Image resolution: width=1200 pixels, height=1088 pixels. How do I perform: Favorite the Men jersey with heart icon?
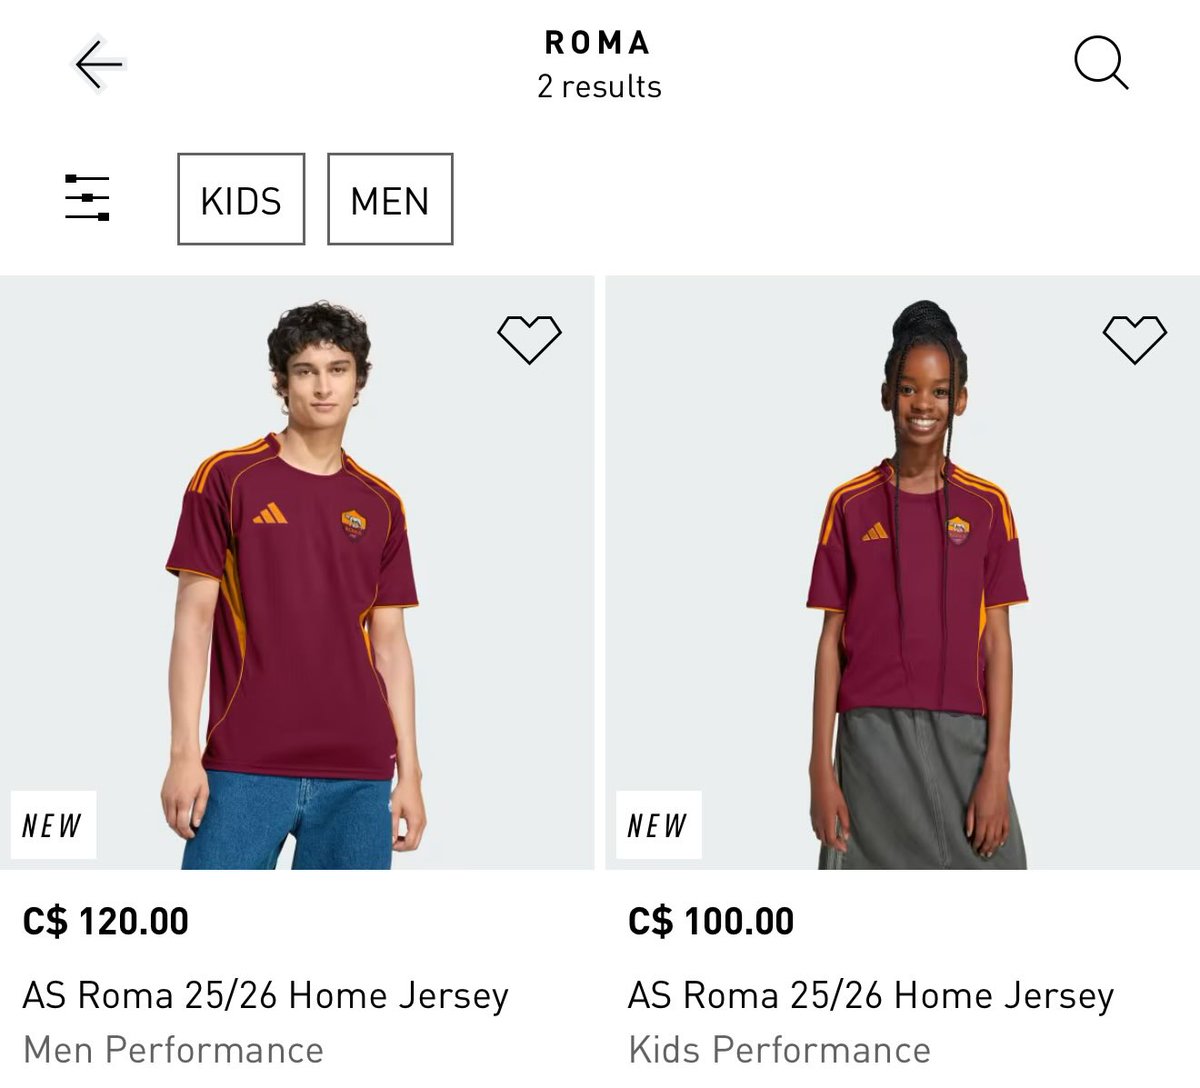529,339
